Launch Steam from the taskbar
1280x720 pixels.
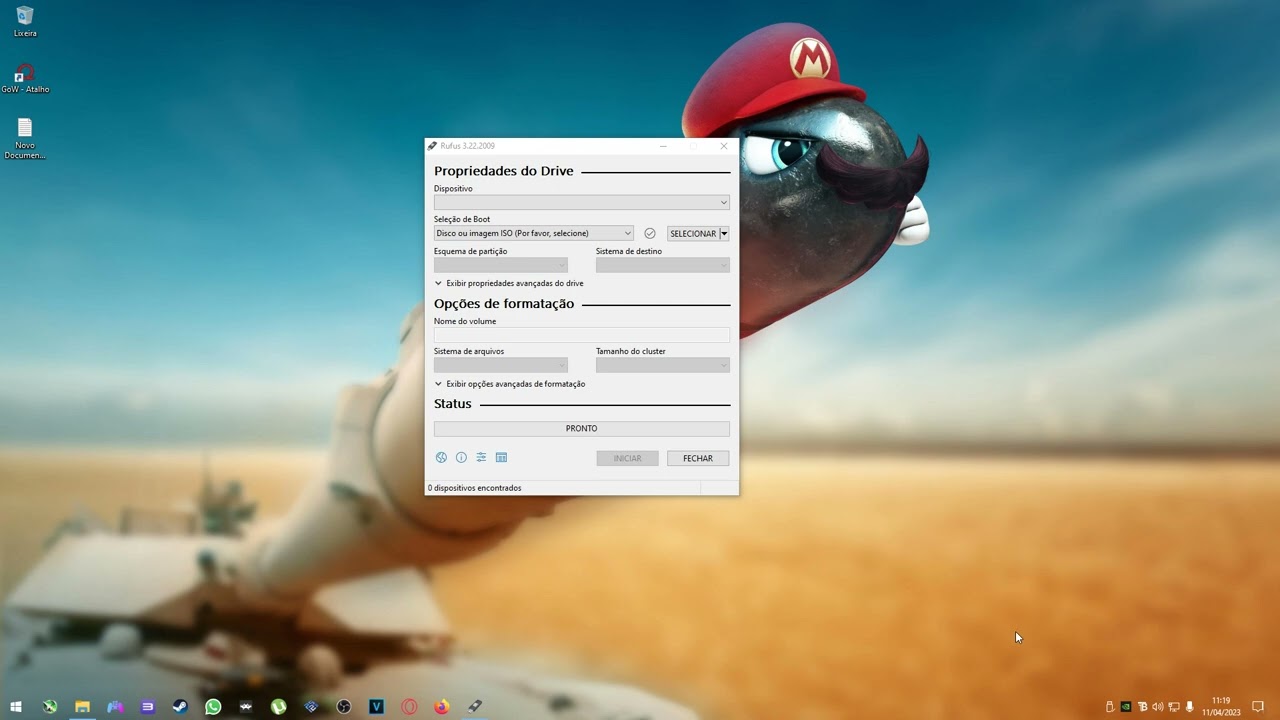tap(180, 707)
